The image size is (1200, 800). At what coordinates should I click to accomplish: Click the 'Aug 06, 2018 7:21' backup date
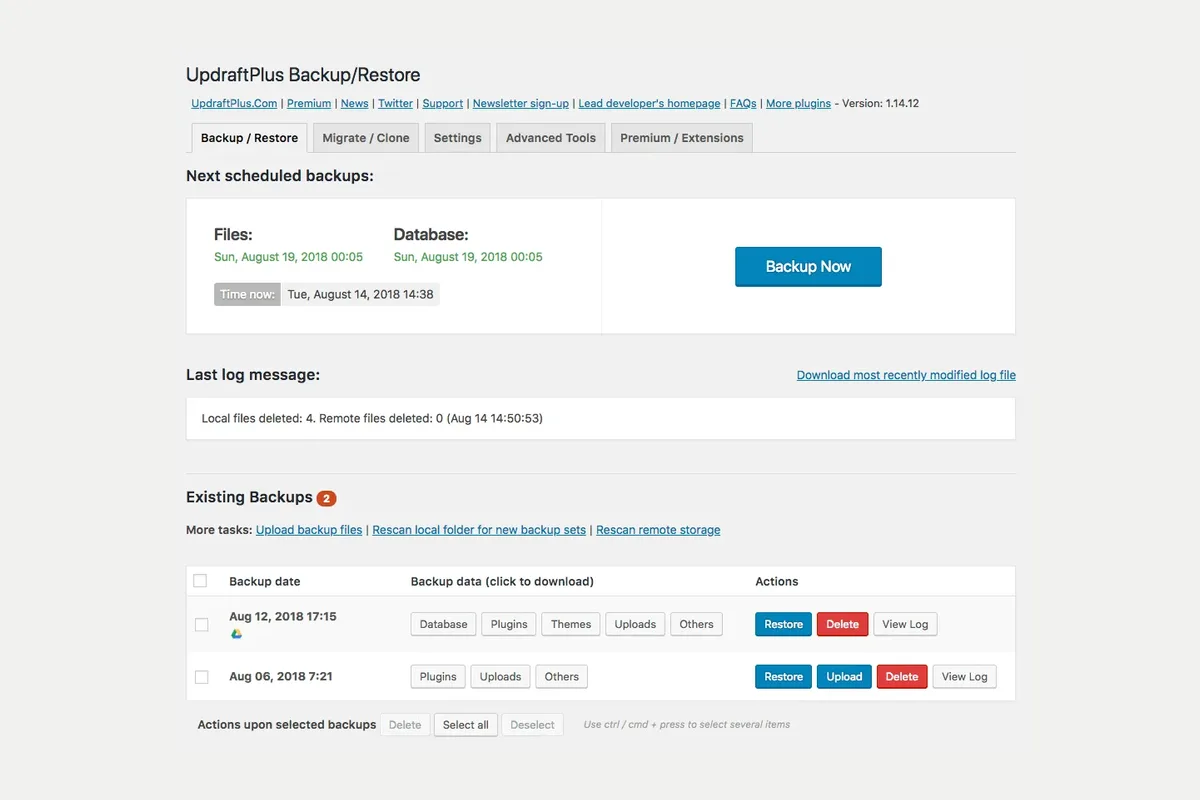pyautogui.click(x=281, y=677)
